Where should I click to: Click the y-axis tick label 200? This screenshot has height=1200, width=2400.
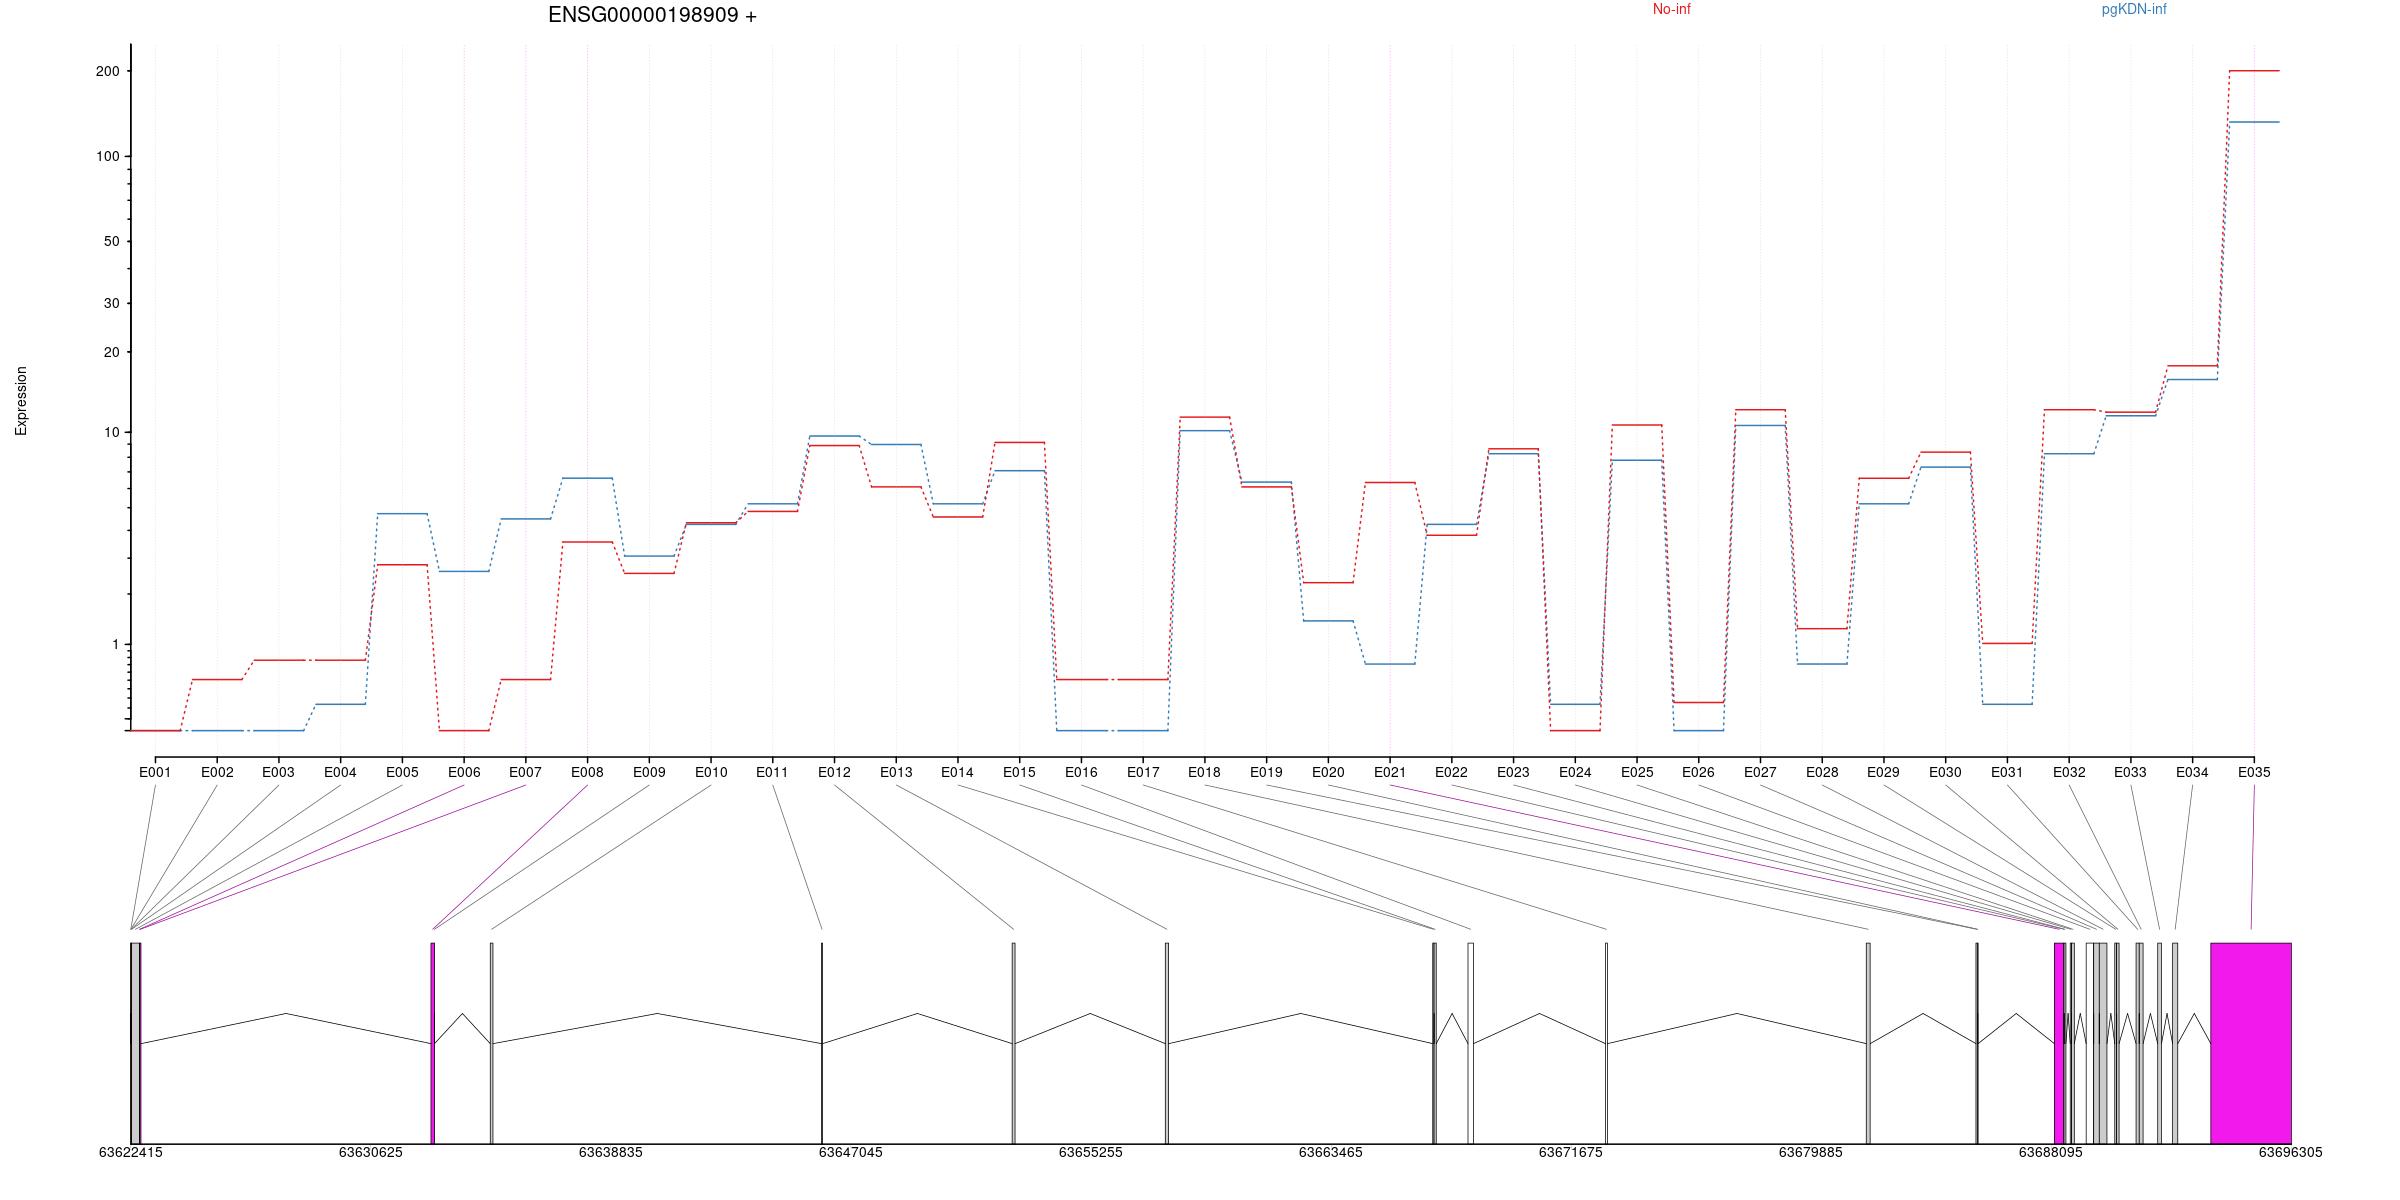(x=107, y=72)
